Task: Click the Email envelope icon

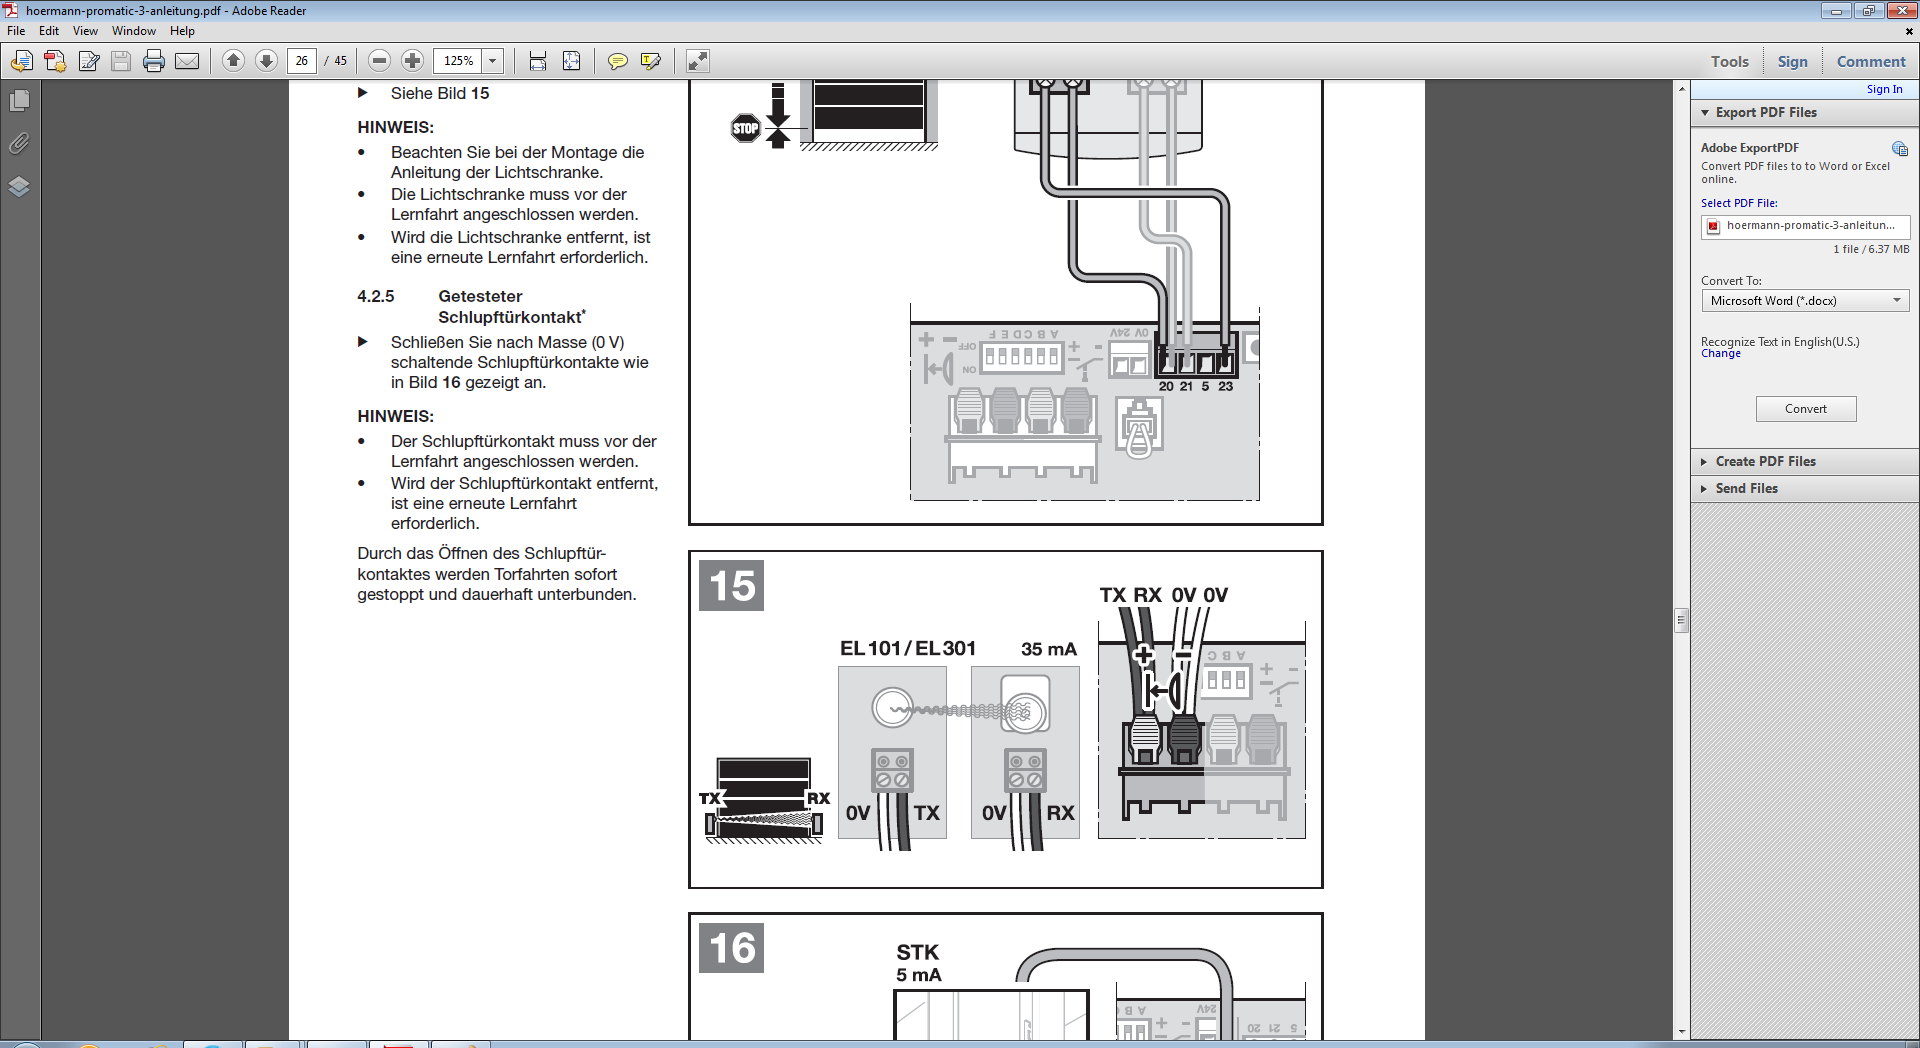Action: (x=187, y=61)
